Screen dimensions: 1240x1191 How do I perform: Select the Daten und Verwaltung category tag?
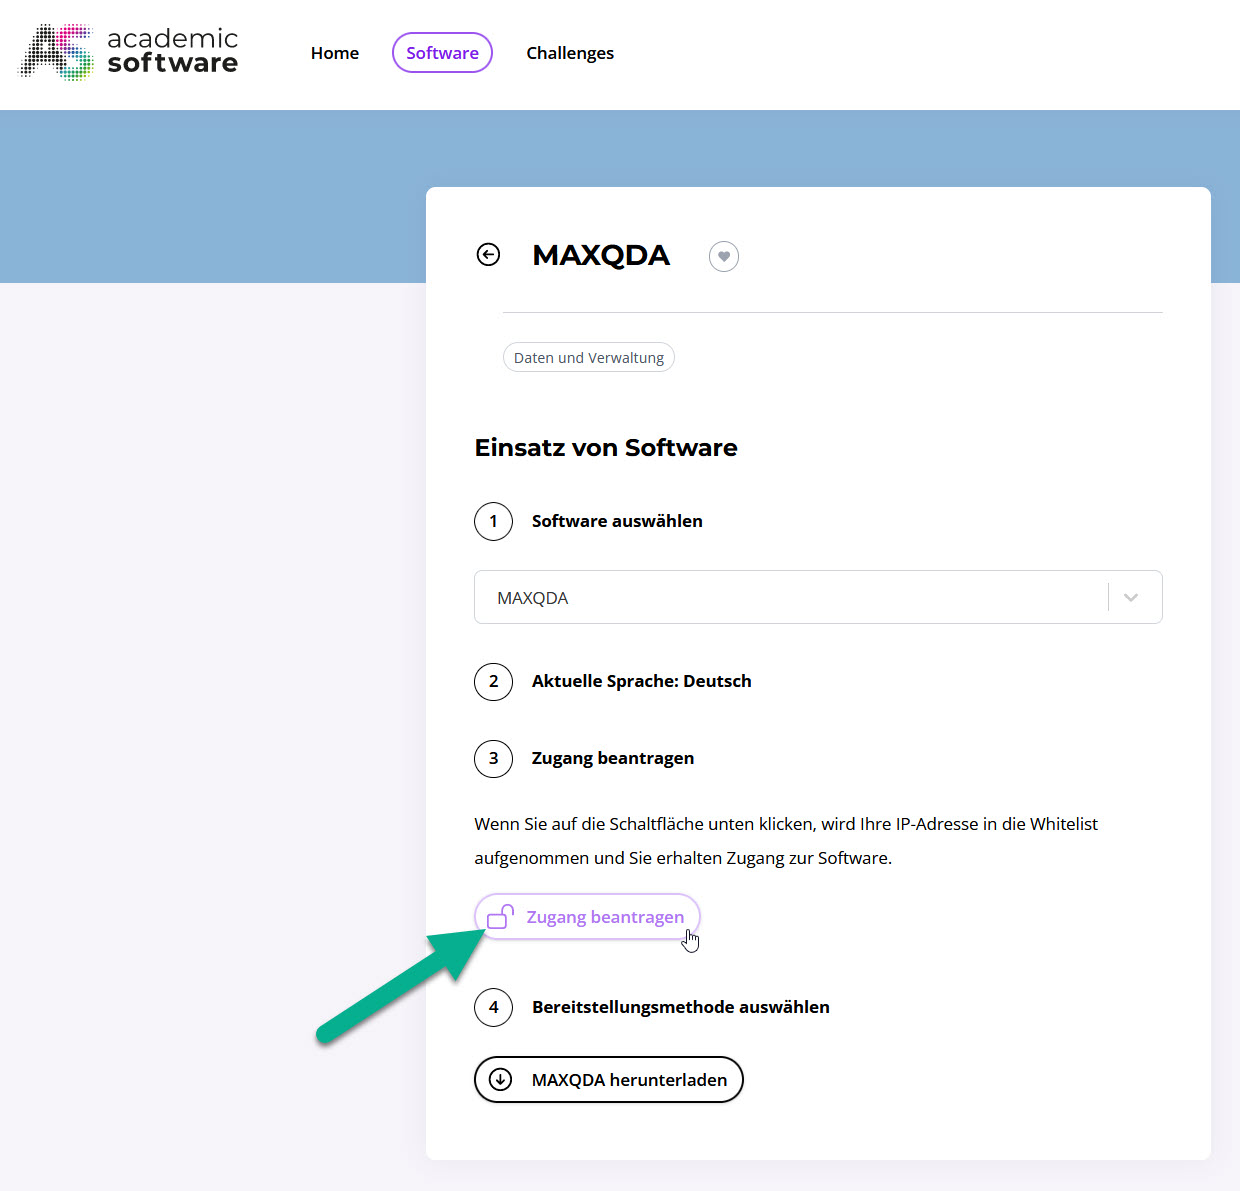[x=589, y=358]
